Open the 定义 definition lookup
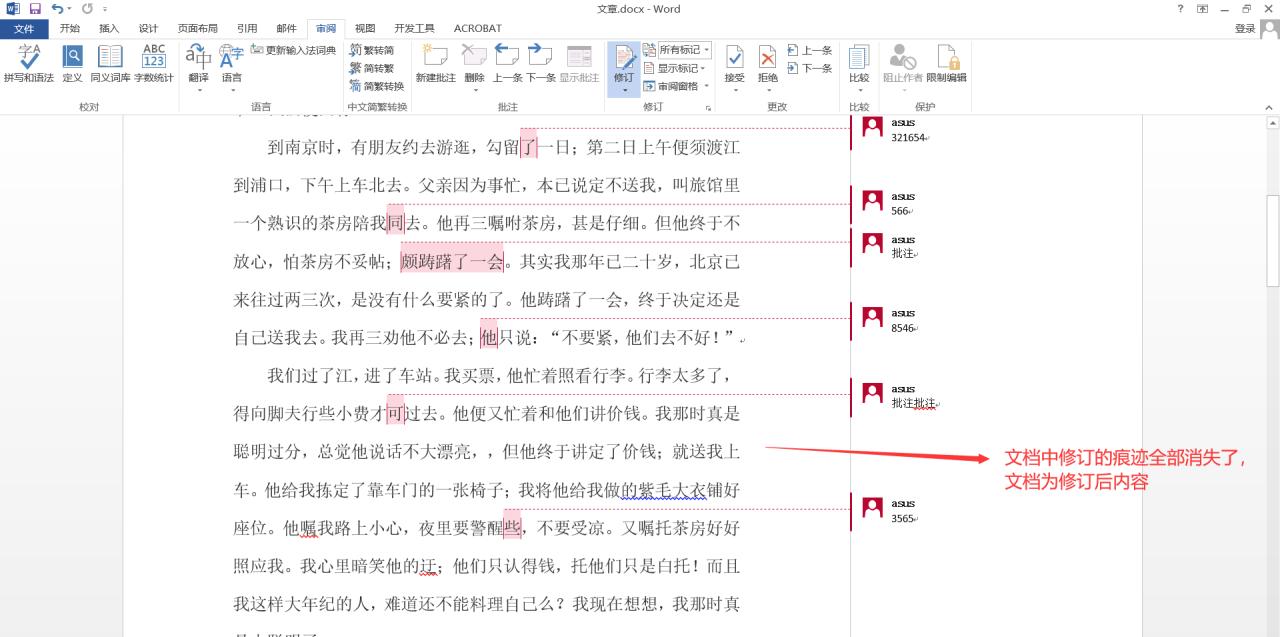The image size is (1280, 637). tap(73, 64)
